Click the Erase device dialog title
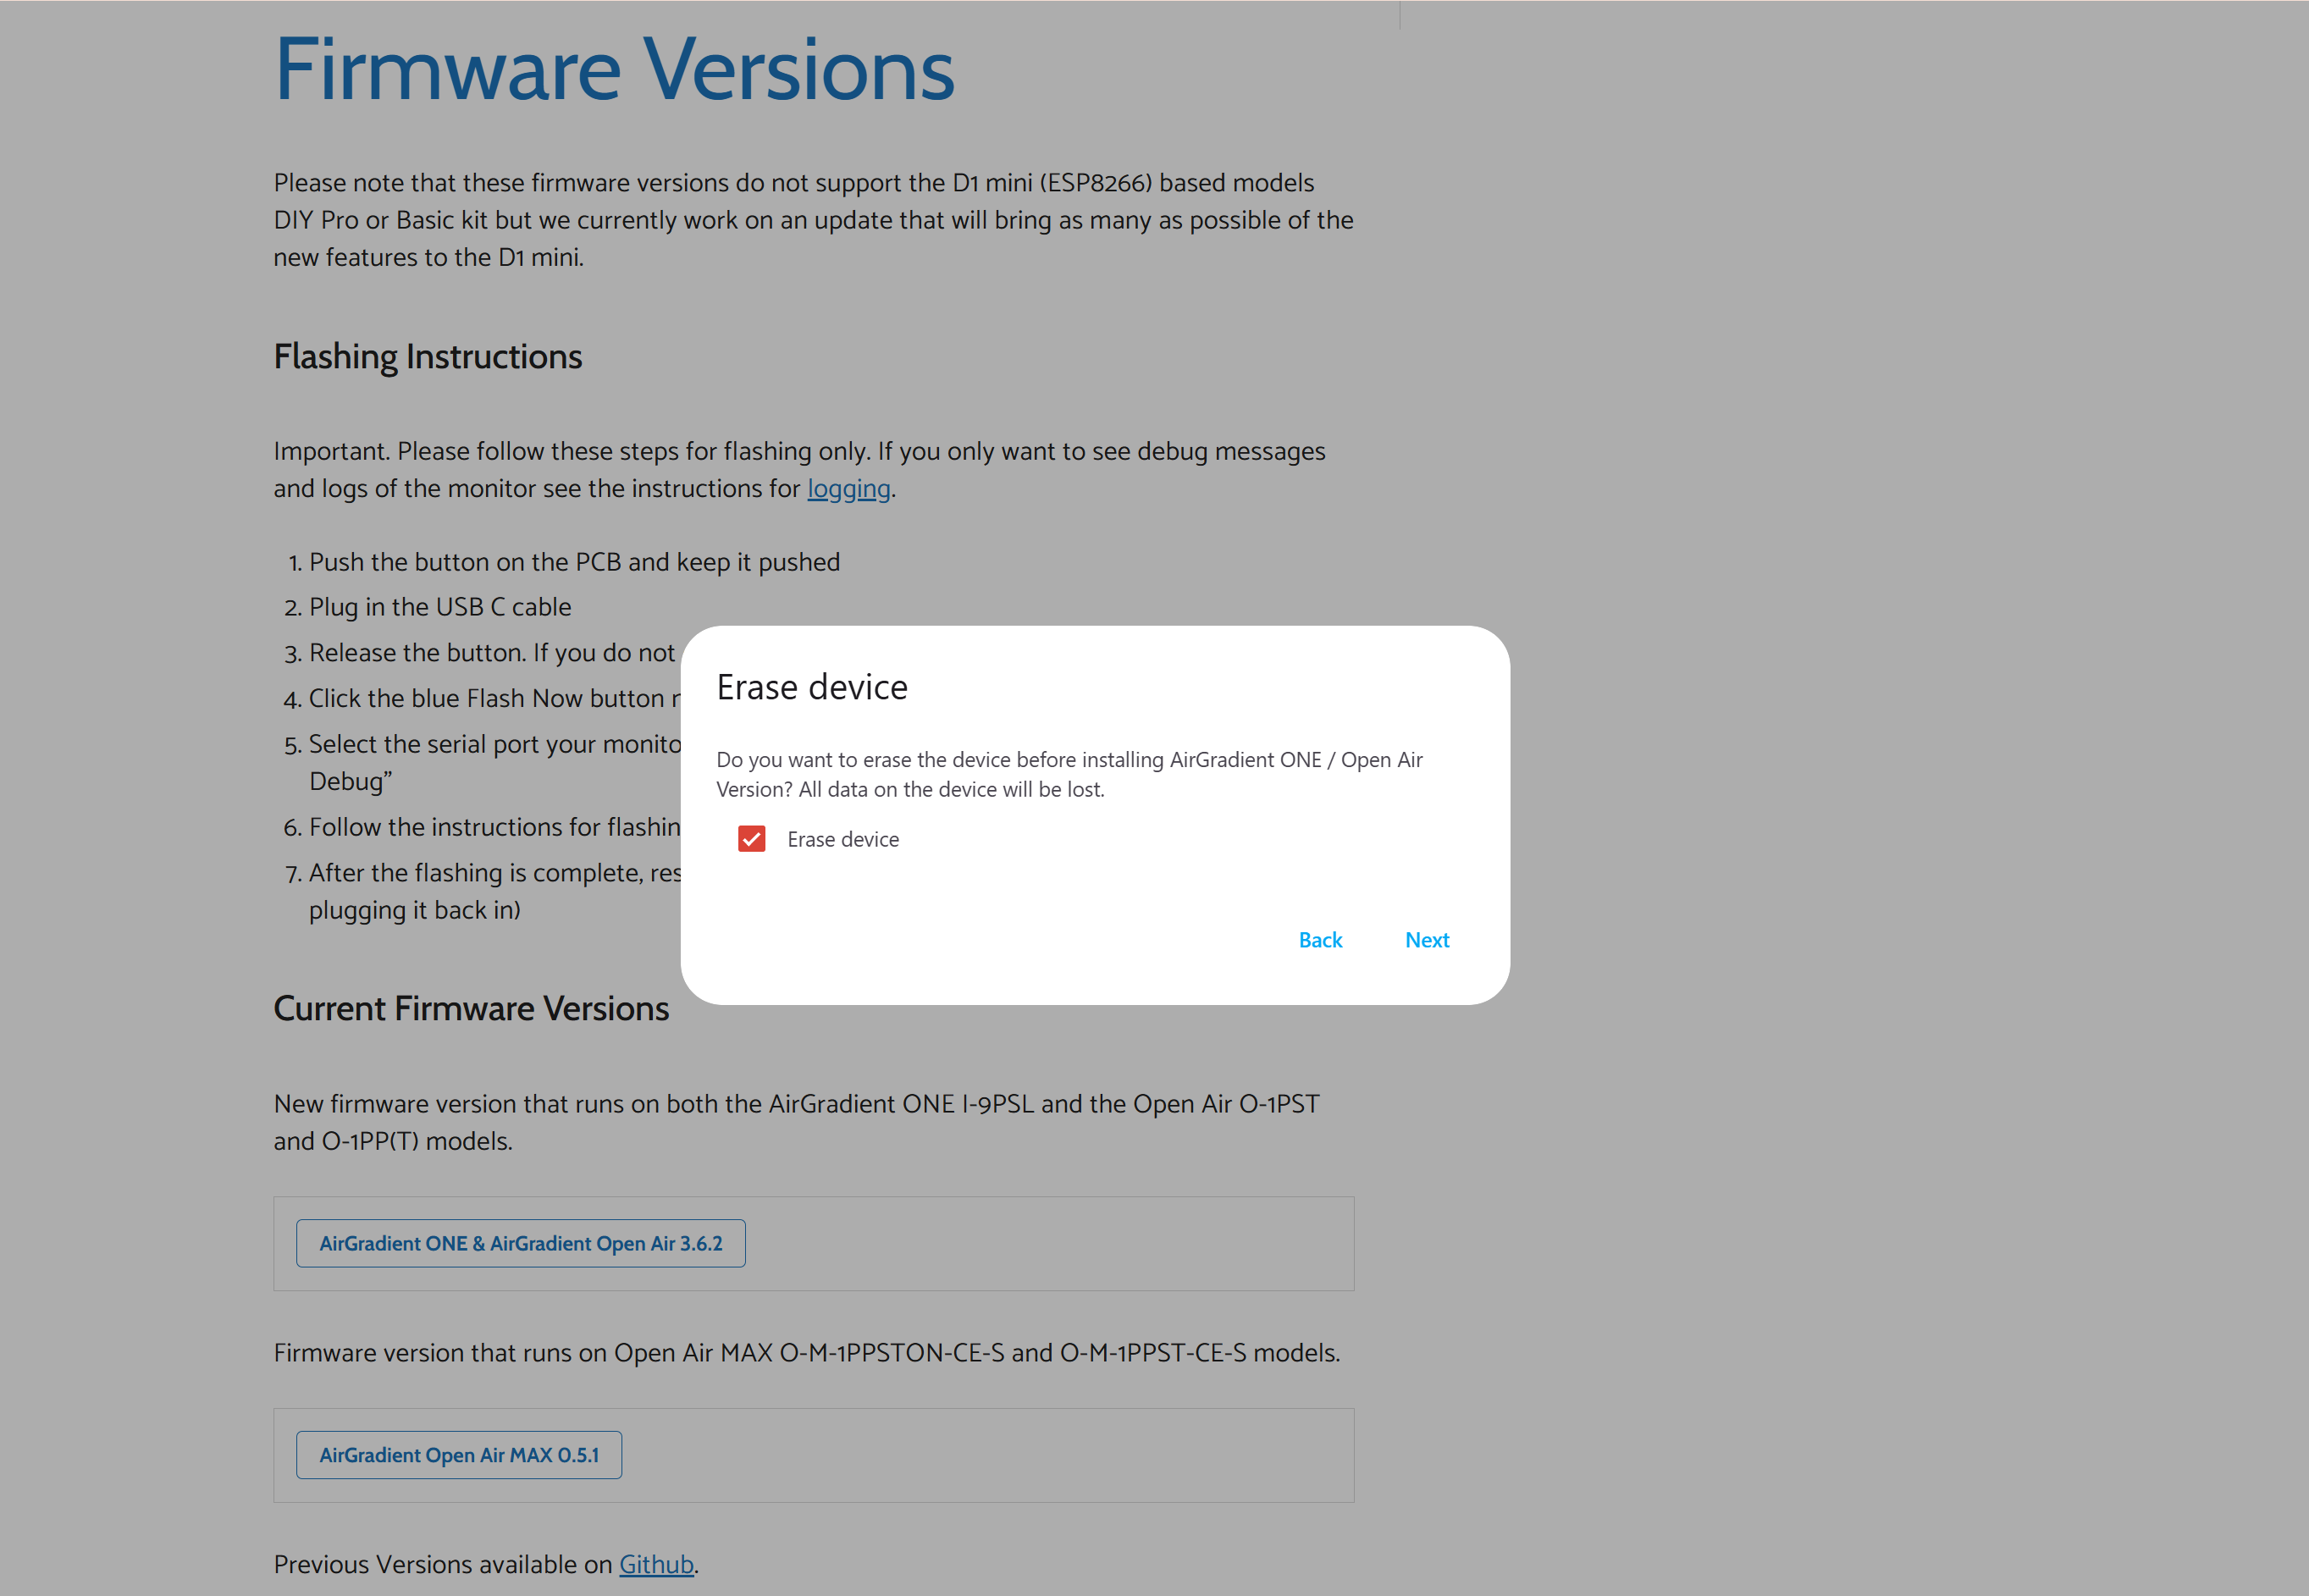 811,688
